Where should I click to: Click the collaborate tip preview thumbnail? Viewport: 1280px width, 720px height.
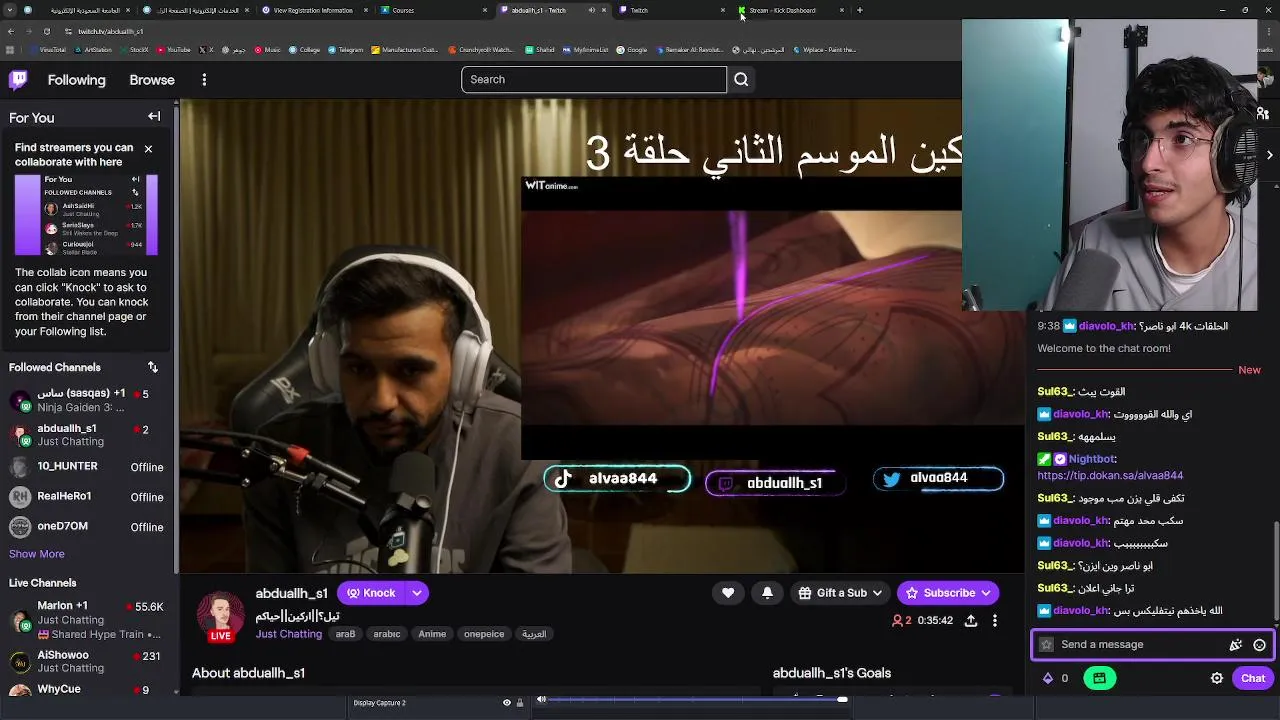(x=86, y=217)
